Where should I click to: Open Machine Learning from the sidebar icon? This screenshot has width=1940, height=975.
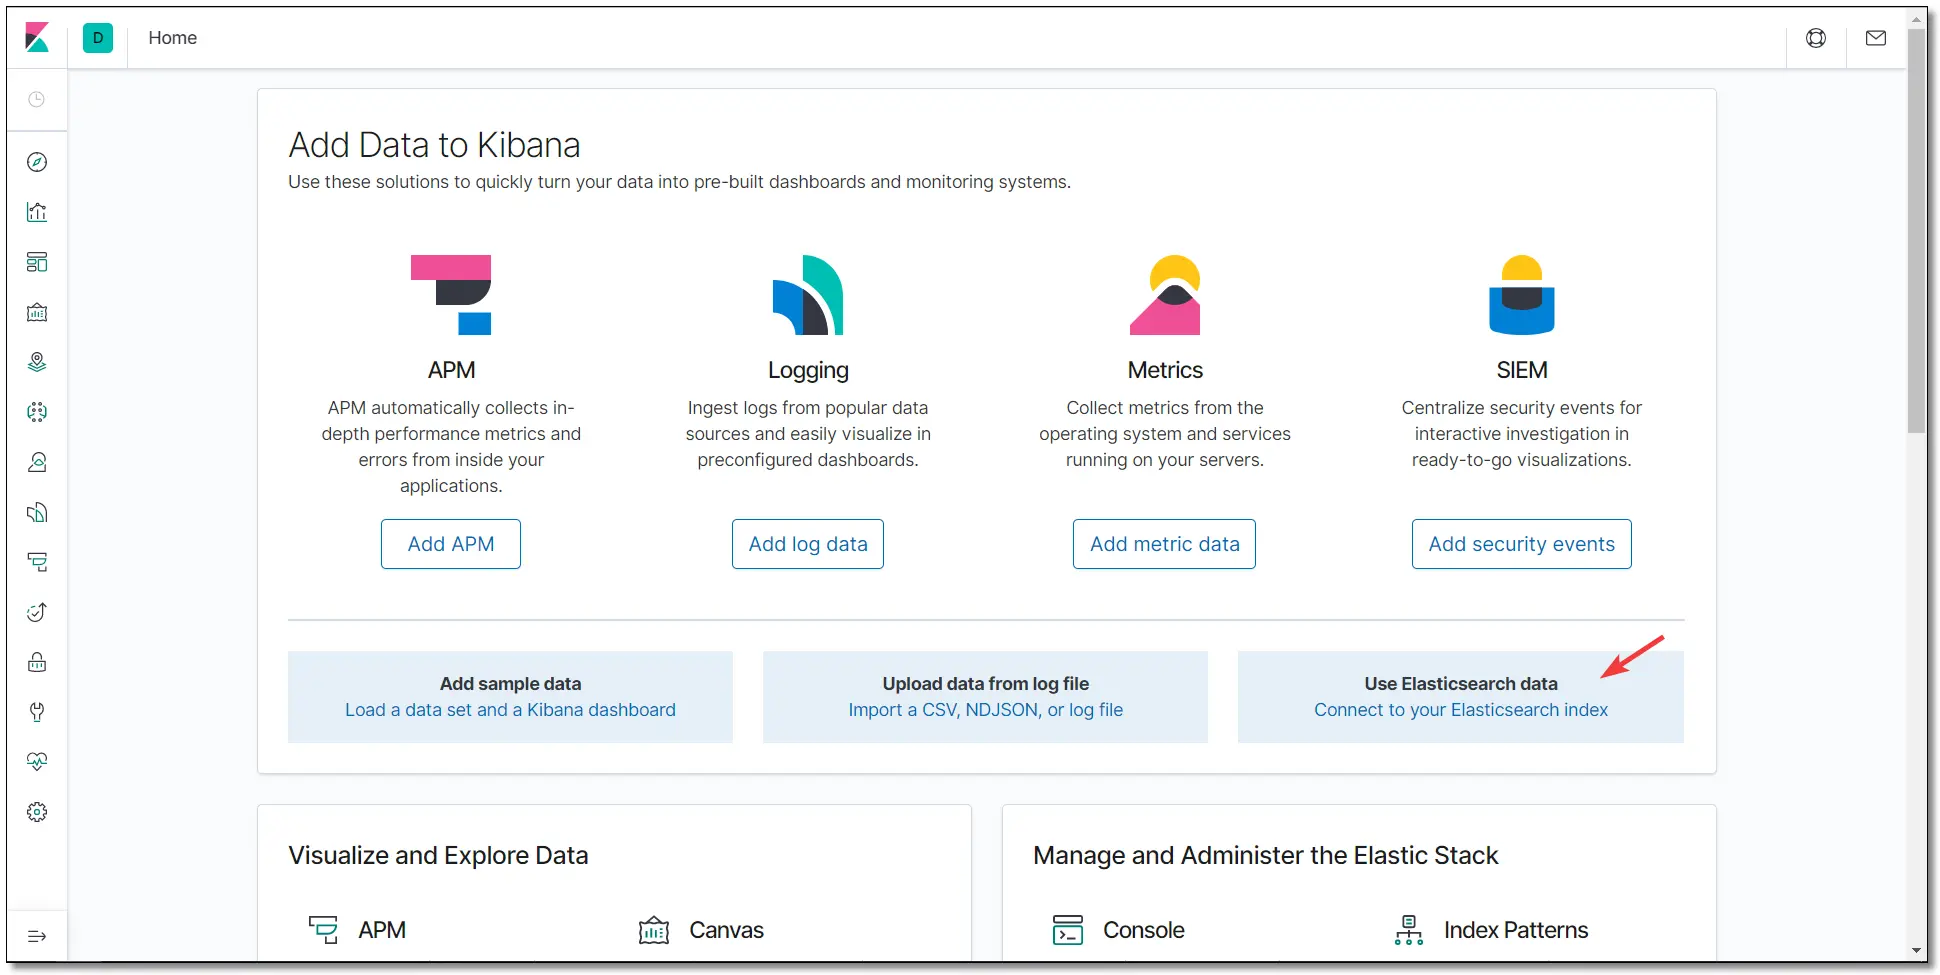tap(37, 412)
